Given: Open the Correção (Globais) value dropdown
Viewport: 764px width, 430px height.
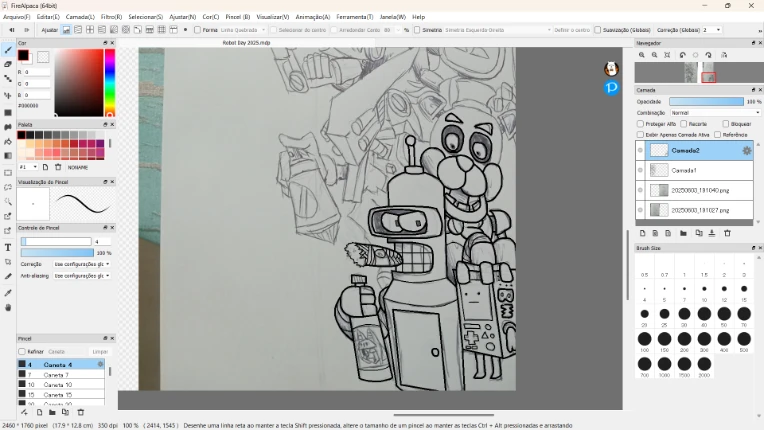Looking at the screenshot, I should tap(711, 30).
